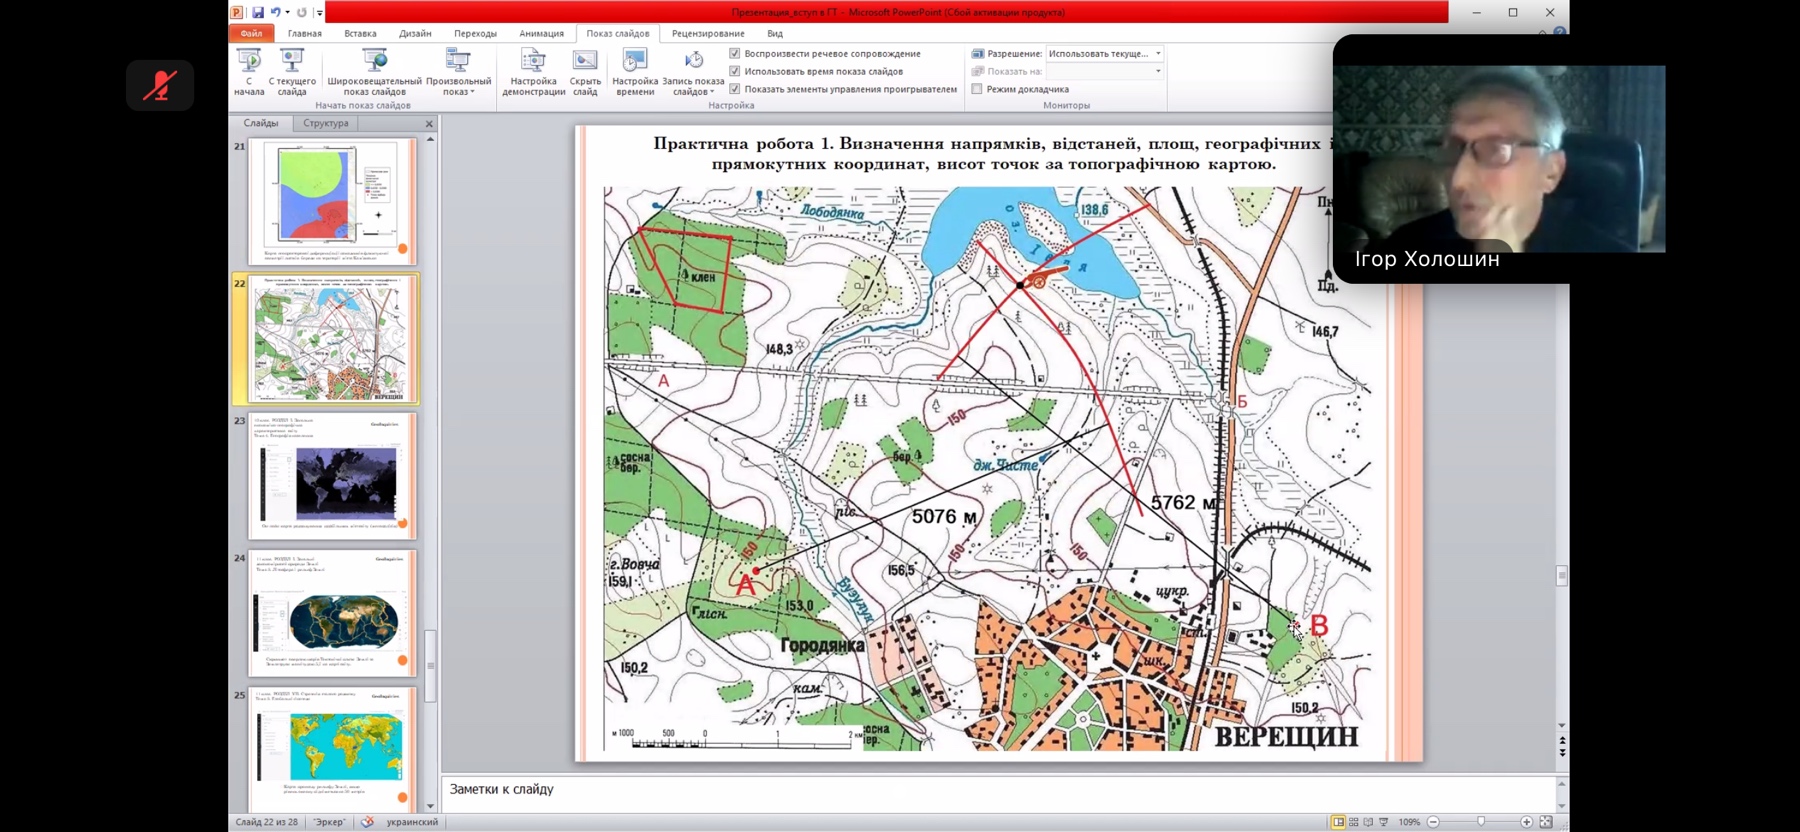Open the Вставка ribbon tab

coord(360,33)
